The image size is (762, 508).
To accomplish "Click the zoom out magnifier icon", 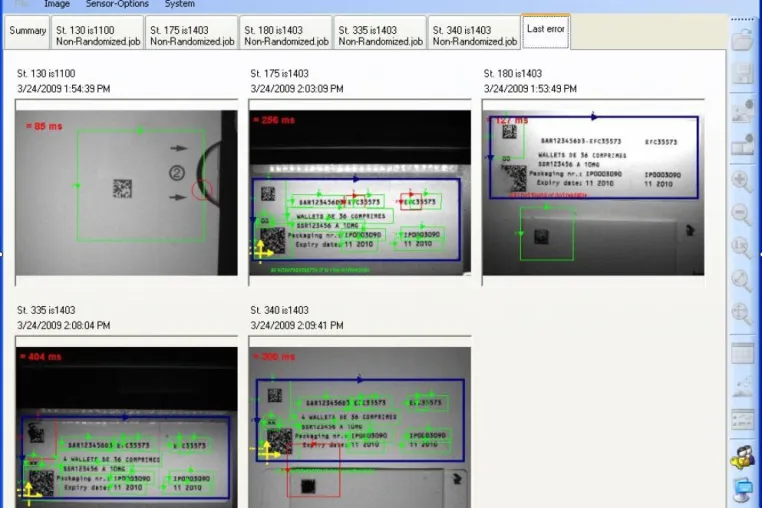I will click(741, 214).
